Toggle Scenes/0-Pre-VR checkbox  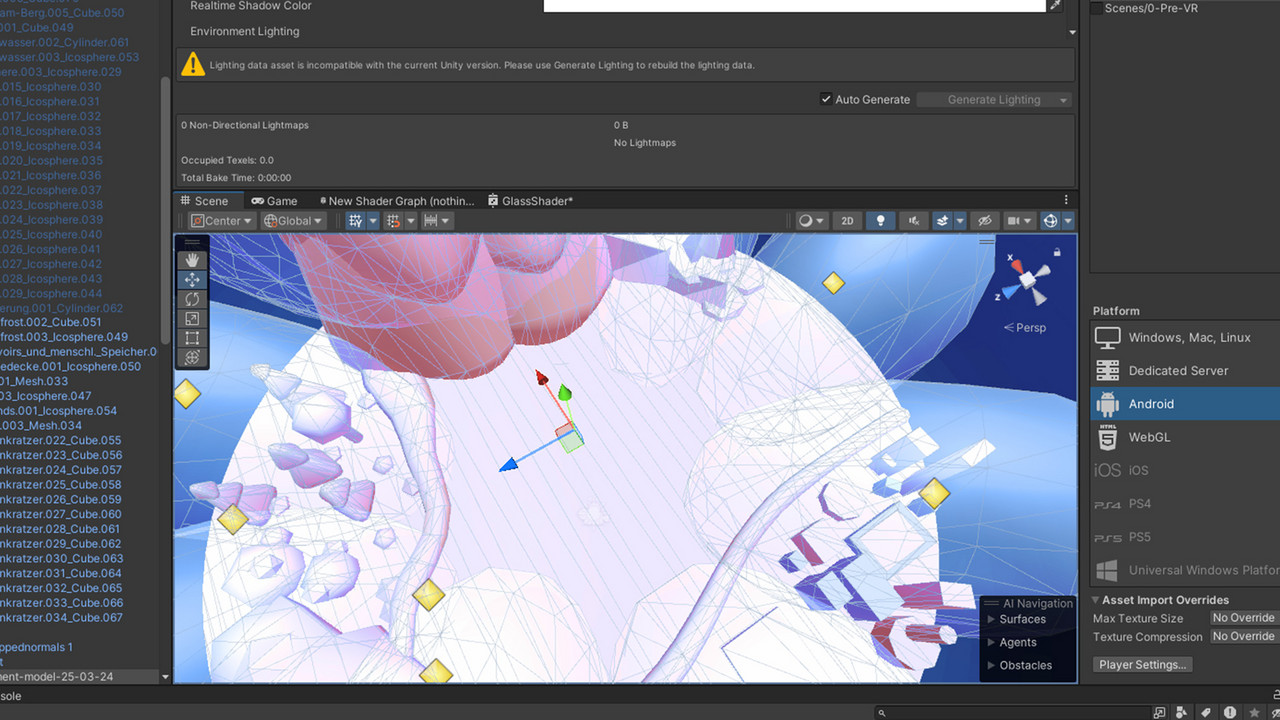pyautogui.click(x=1097, y=8)
